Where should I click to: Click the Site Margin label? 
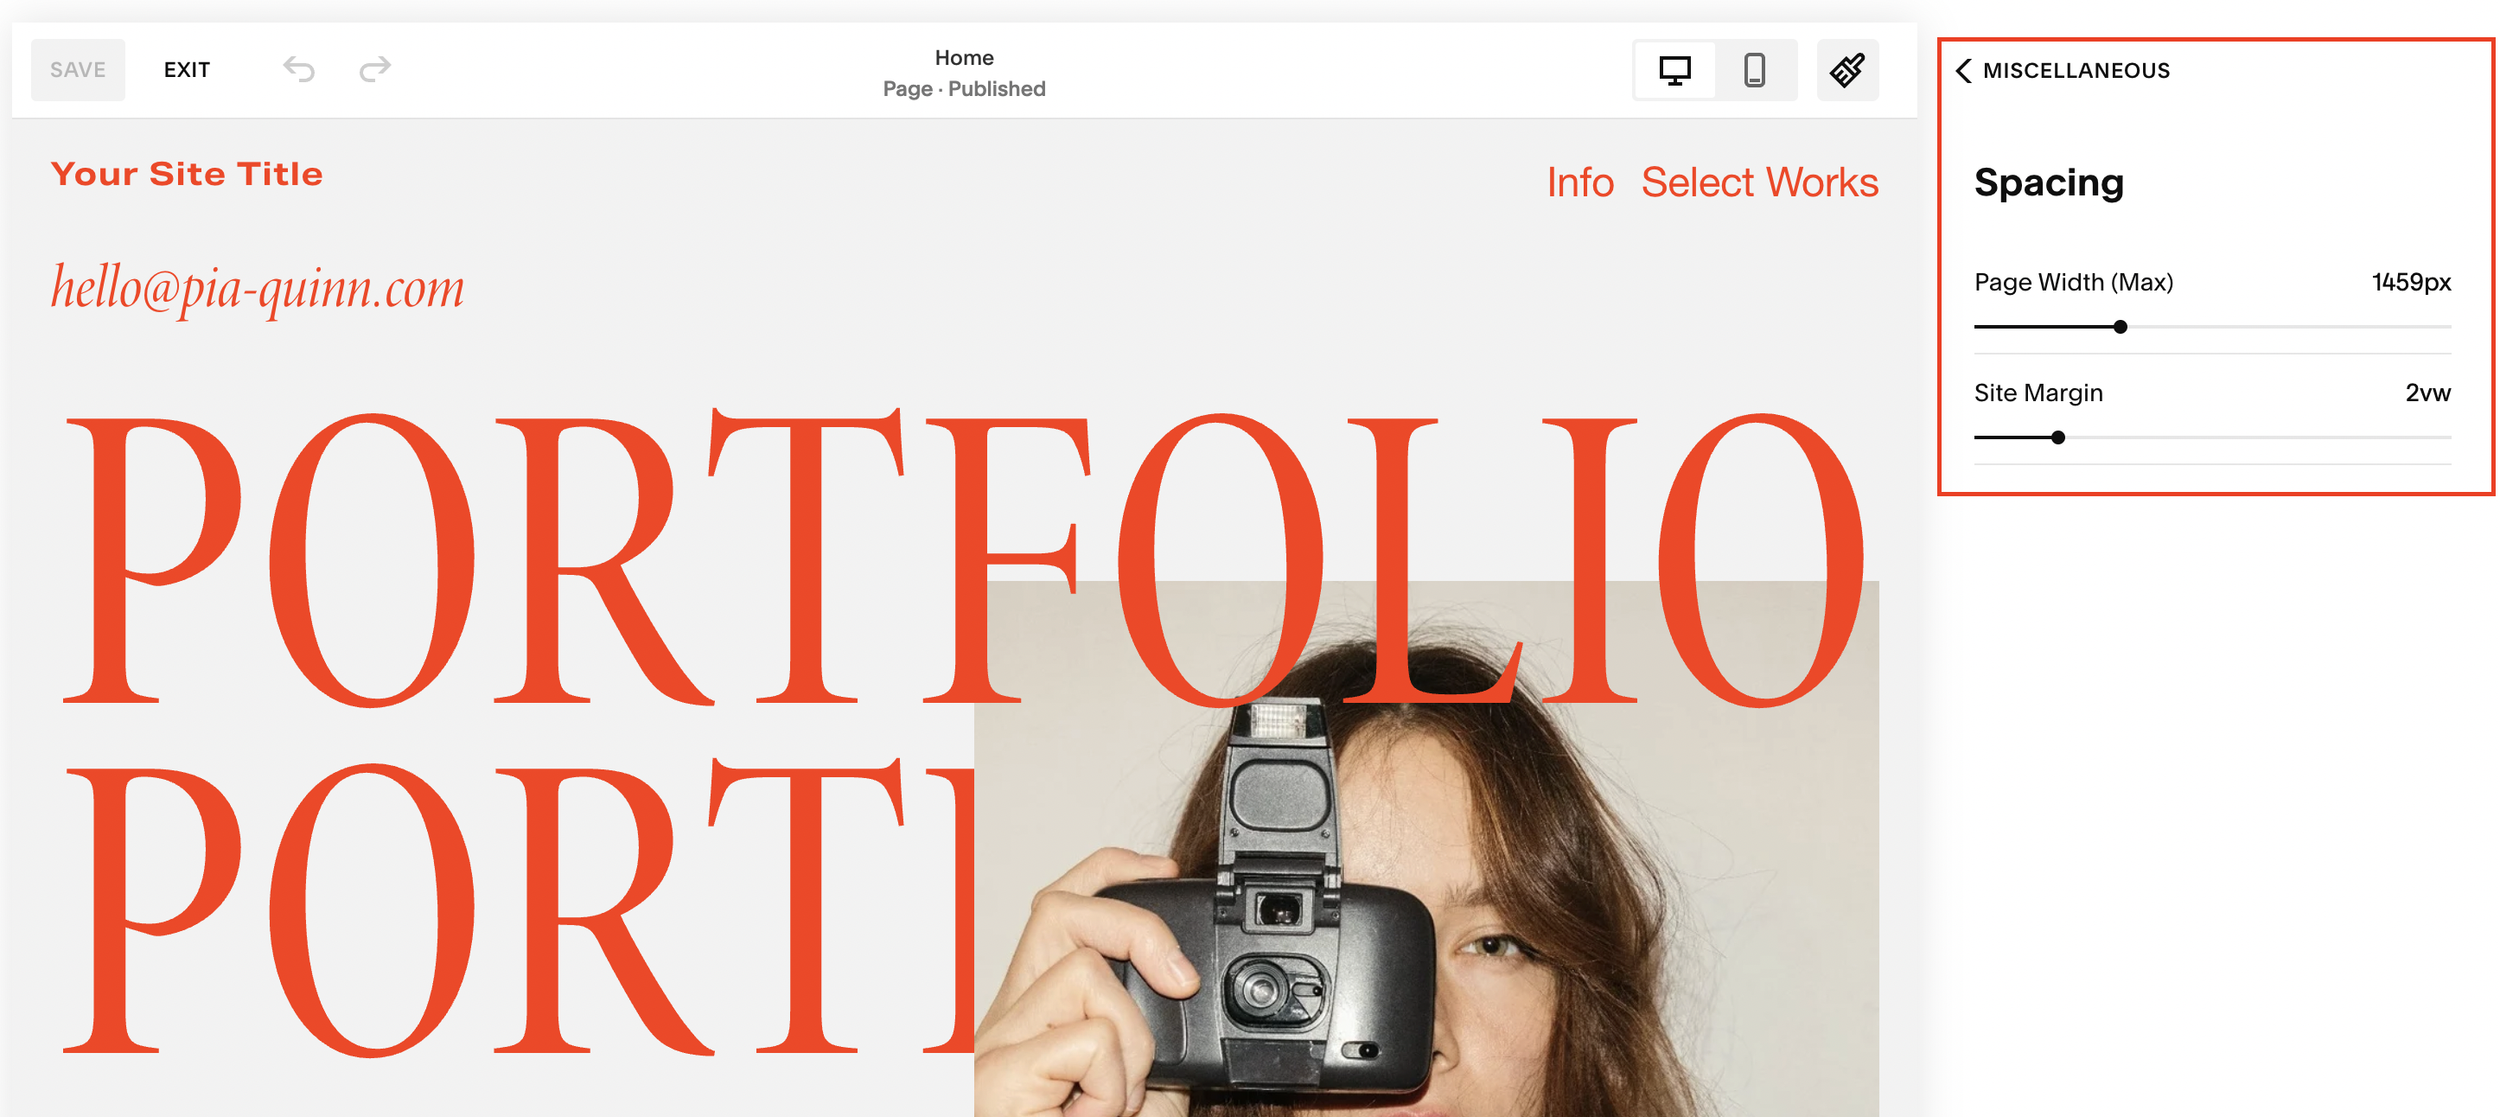pyautogui.click(x=2038, y=393)
